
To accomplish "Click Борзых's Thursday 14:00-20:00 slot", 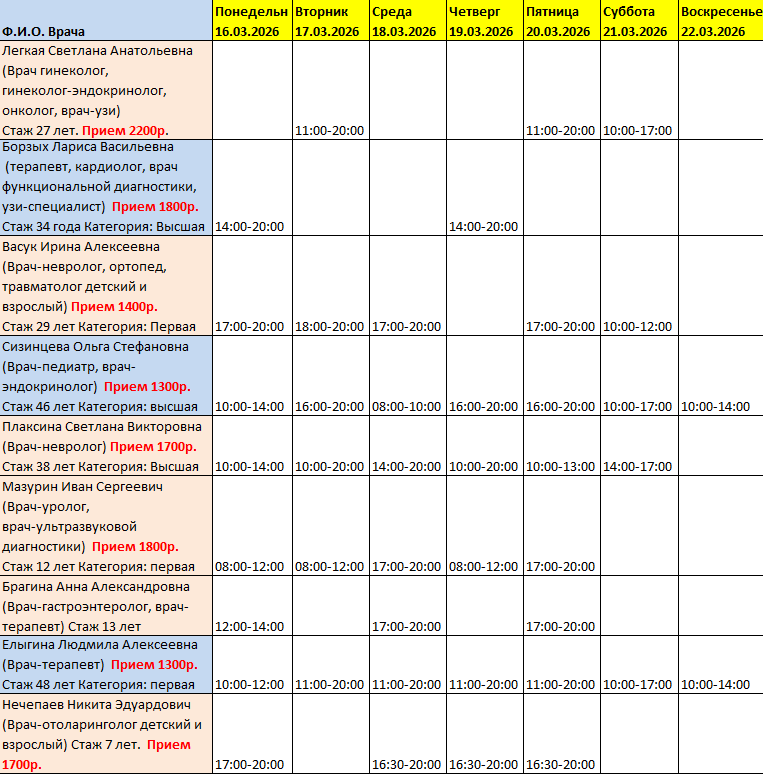I will pos(484,227).
